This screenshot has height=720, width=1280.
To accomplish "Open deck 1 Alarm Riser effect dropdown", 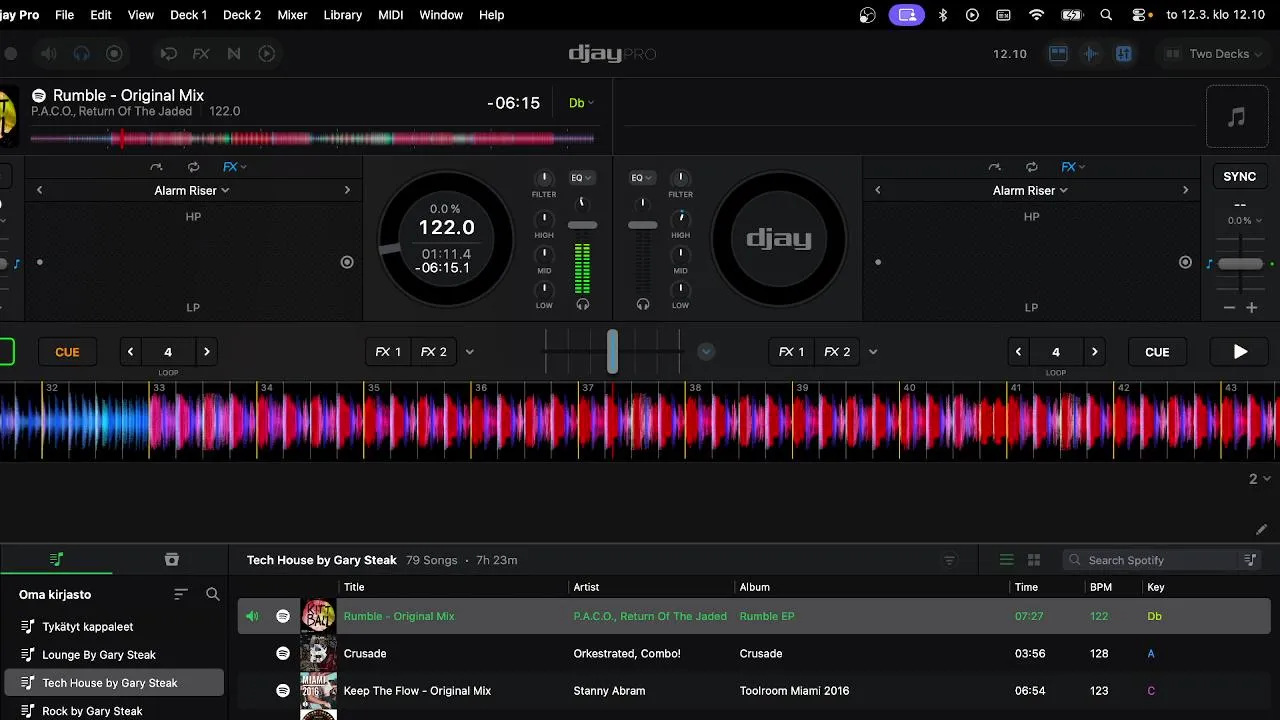I will pyautogui.click(x=192, y=190).
